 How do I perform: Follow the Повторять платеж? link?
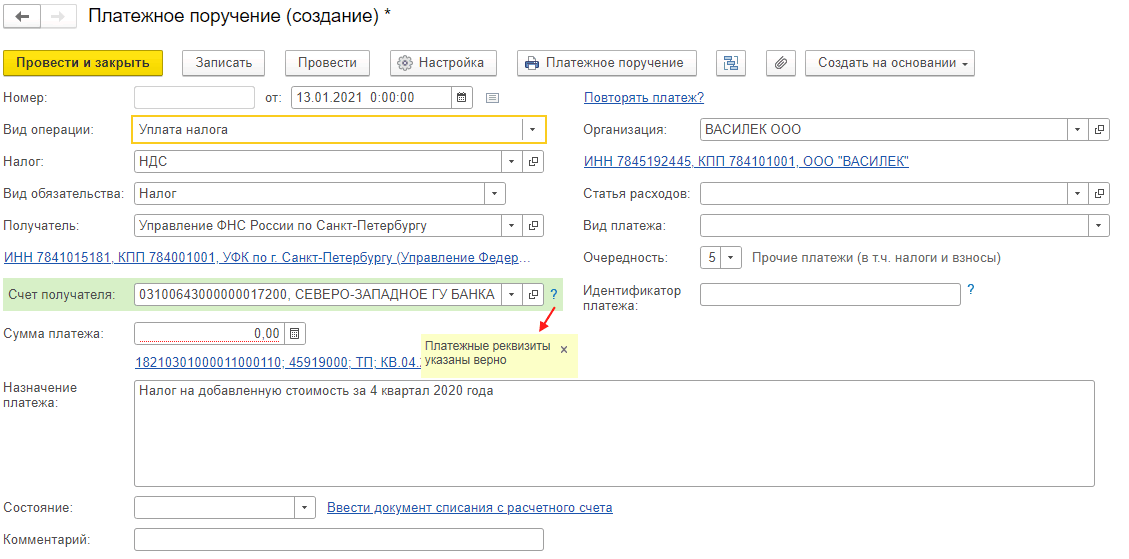pos(643,97)
